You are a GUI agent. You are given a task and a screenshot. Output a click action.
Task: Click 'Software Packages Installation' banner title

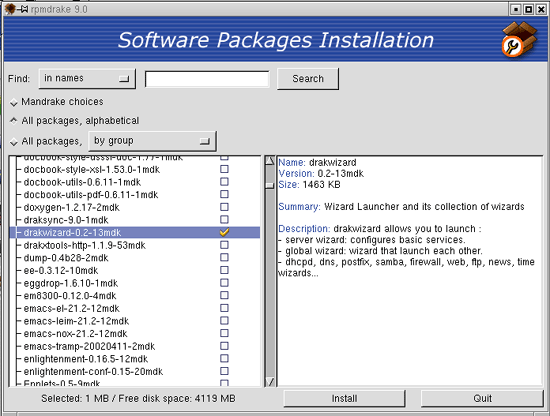click(x=276, y=40)
